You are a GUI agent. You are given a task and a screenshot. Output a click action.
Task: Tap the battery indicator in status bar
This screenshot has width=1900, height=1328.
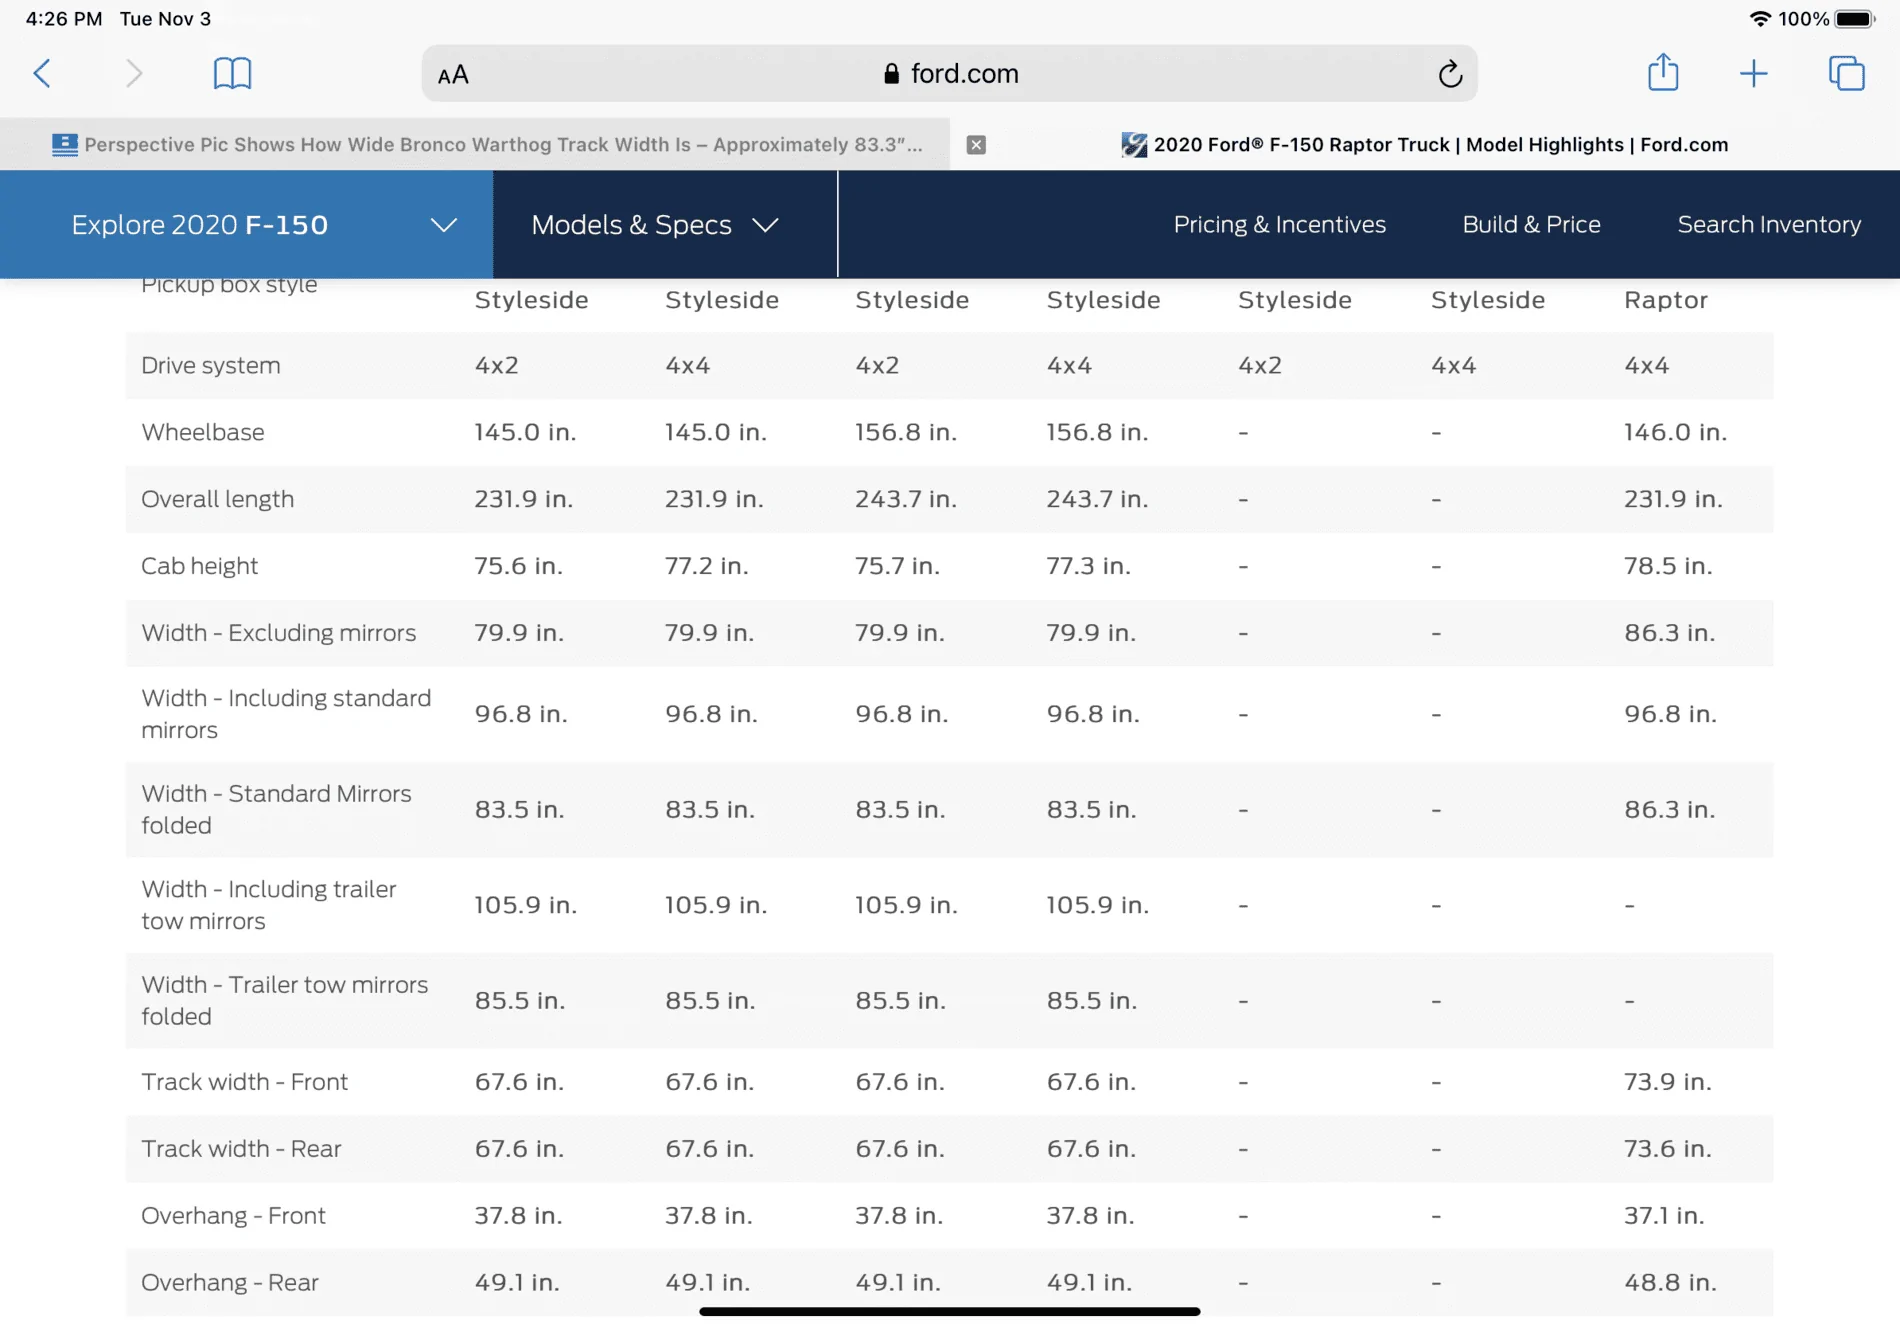click(1855, 19)
